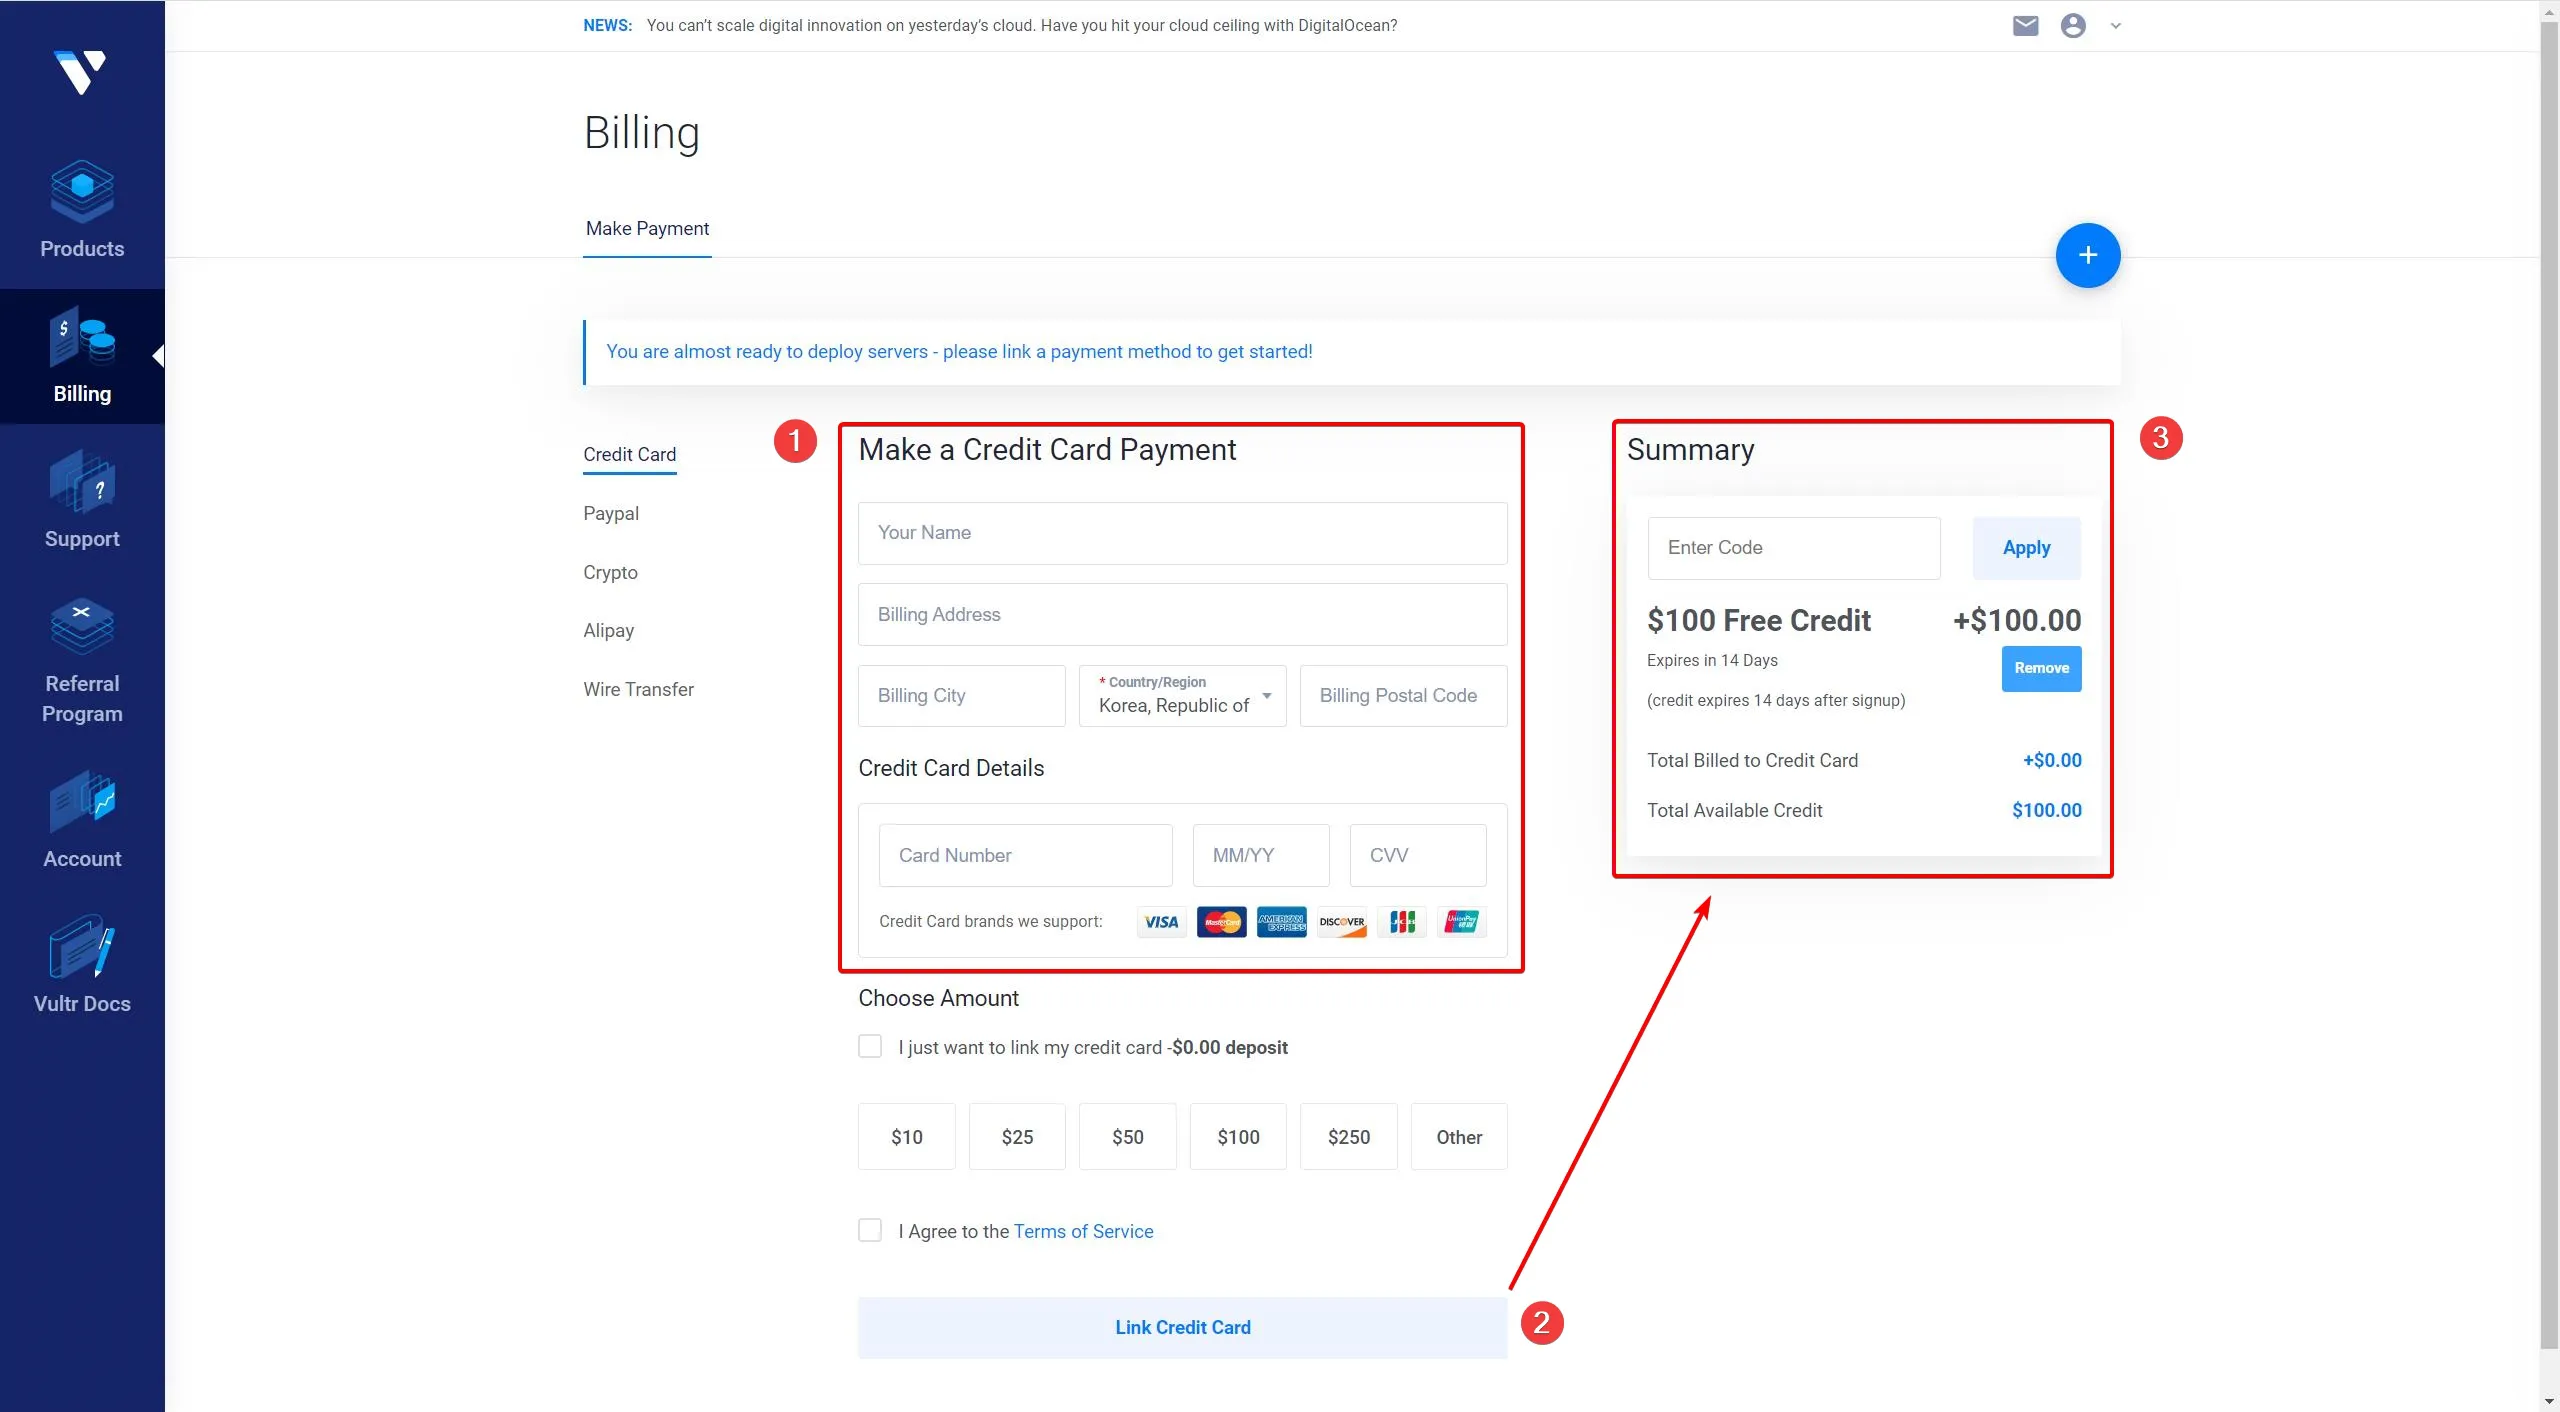Open the Products sidebar icon
The width and height of the screenshot is (2560, 1412).
[x=82, y=192]
